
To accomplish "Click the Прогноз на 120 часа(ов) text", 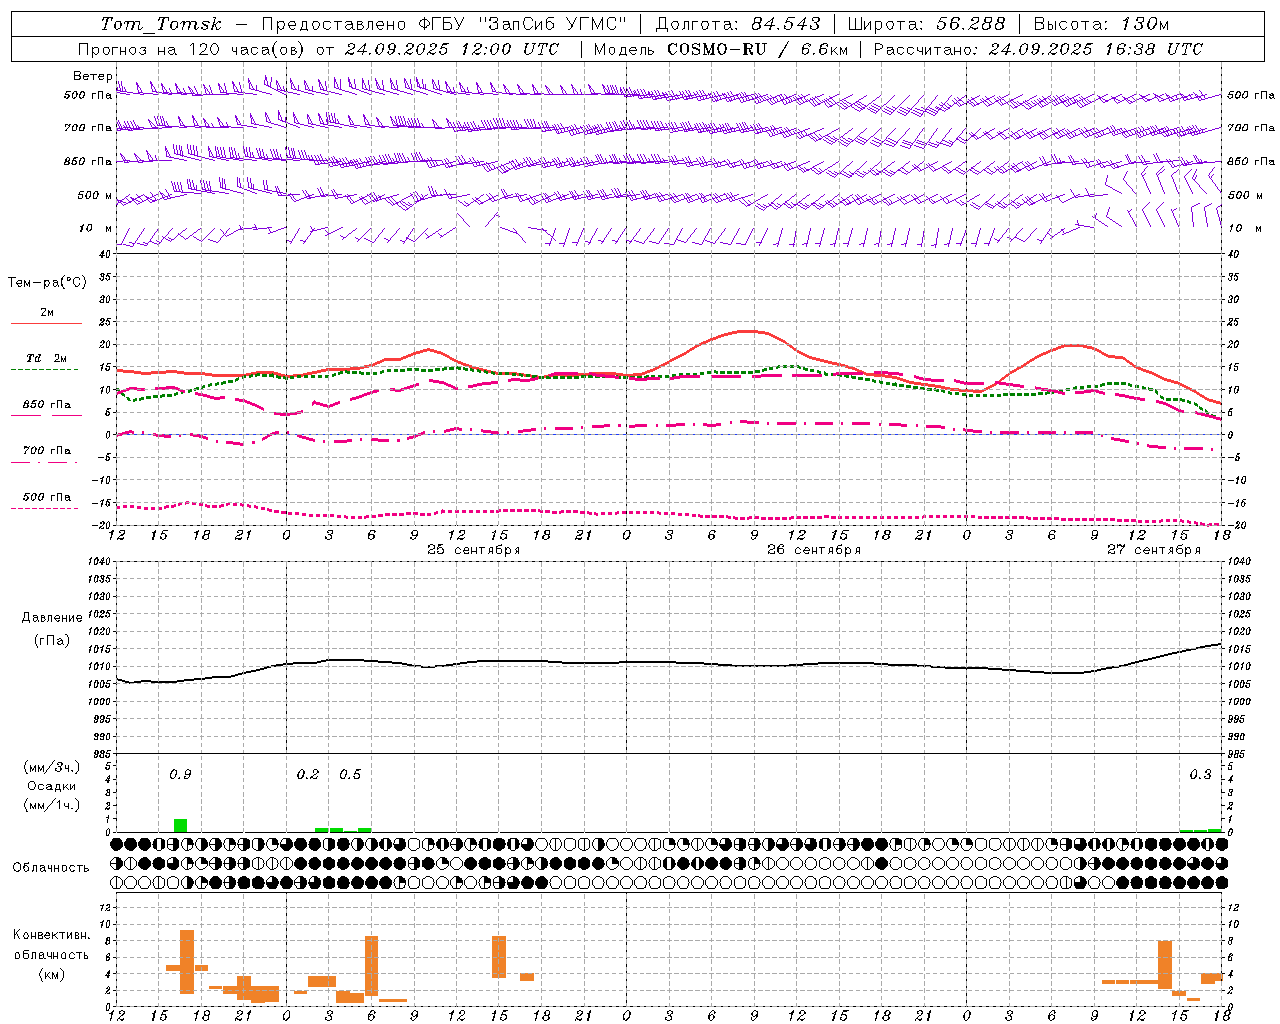I will 192,49.
